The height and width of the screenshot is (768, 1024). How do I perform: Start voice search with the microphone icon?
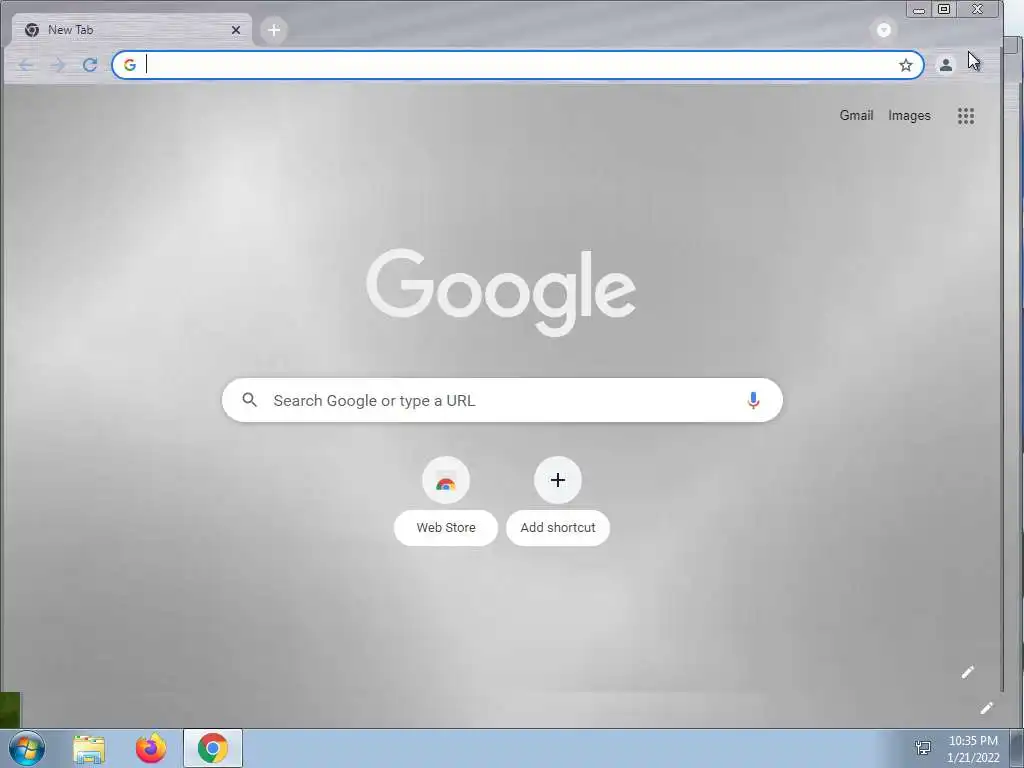coord(753,400)
